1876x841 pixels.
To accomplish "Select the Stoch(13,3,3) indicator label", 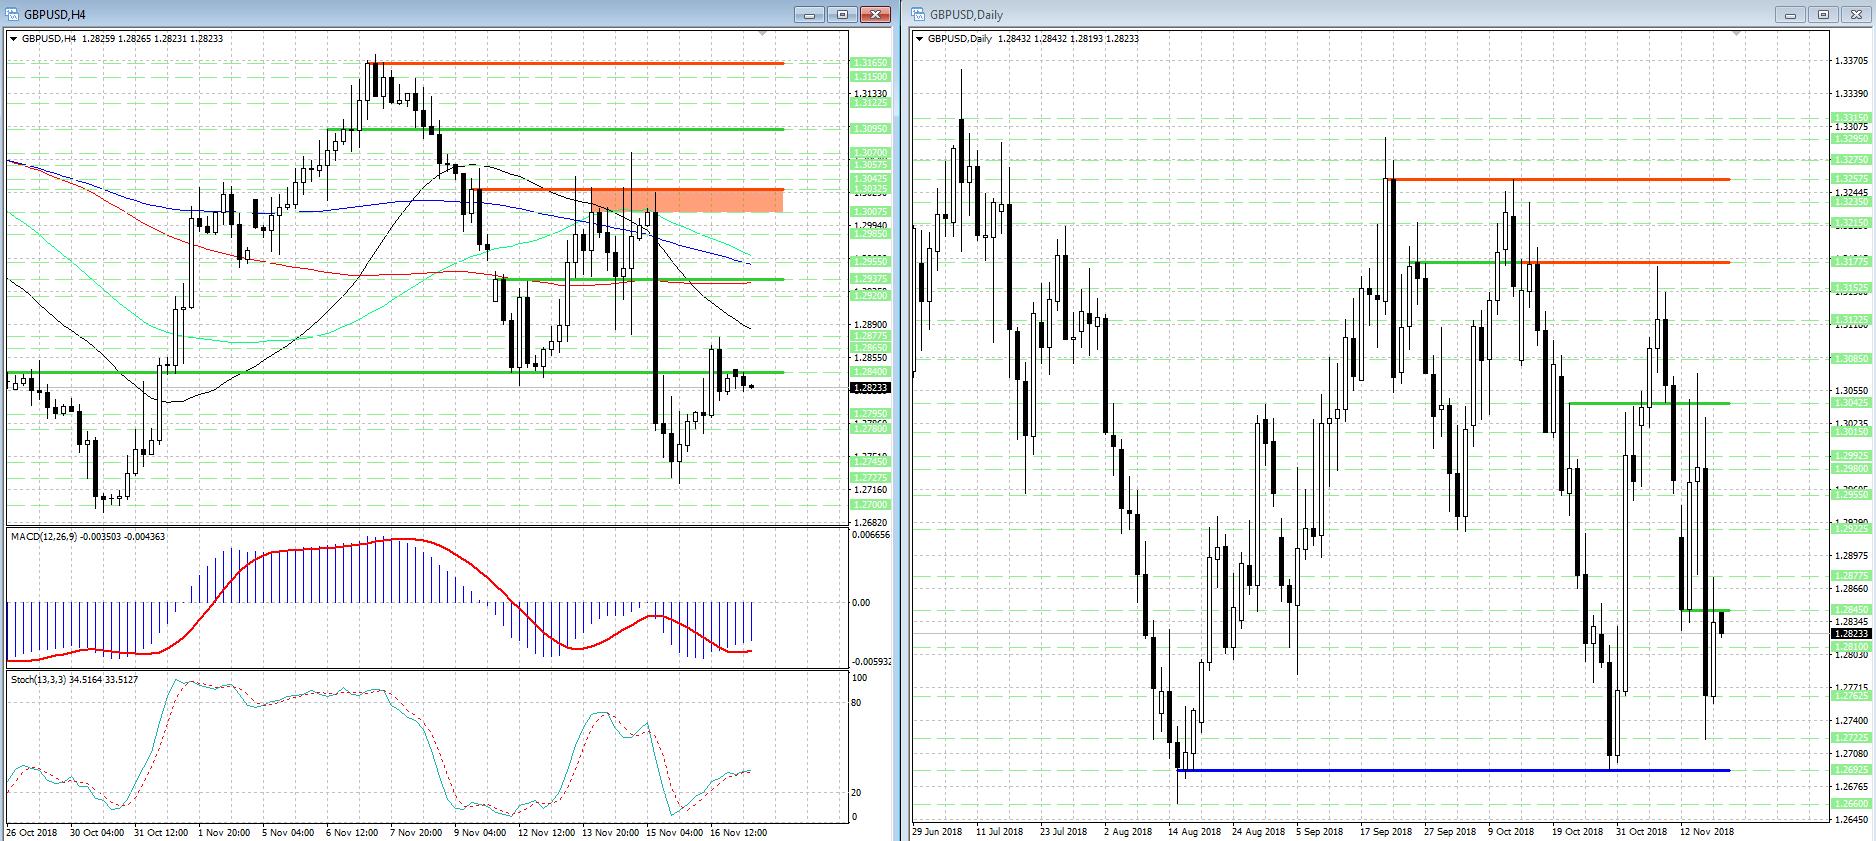I will pos(74,680).
